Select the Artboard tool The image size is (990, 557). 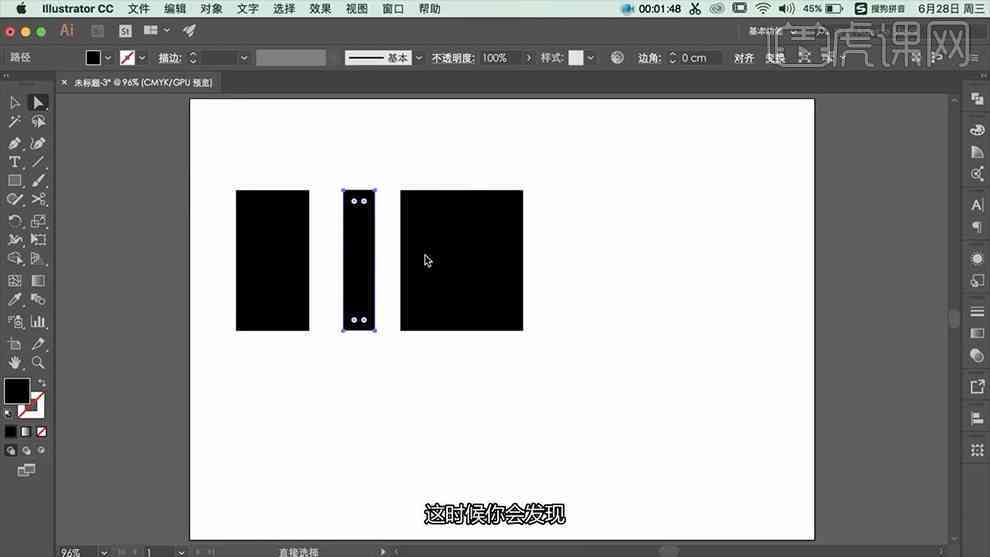coord(15,344)
